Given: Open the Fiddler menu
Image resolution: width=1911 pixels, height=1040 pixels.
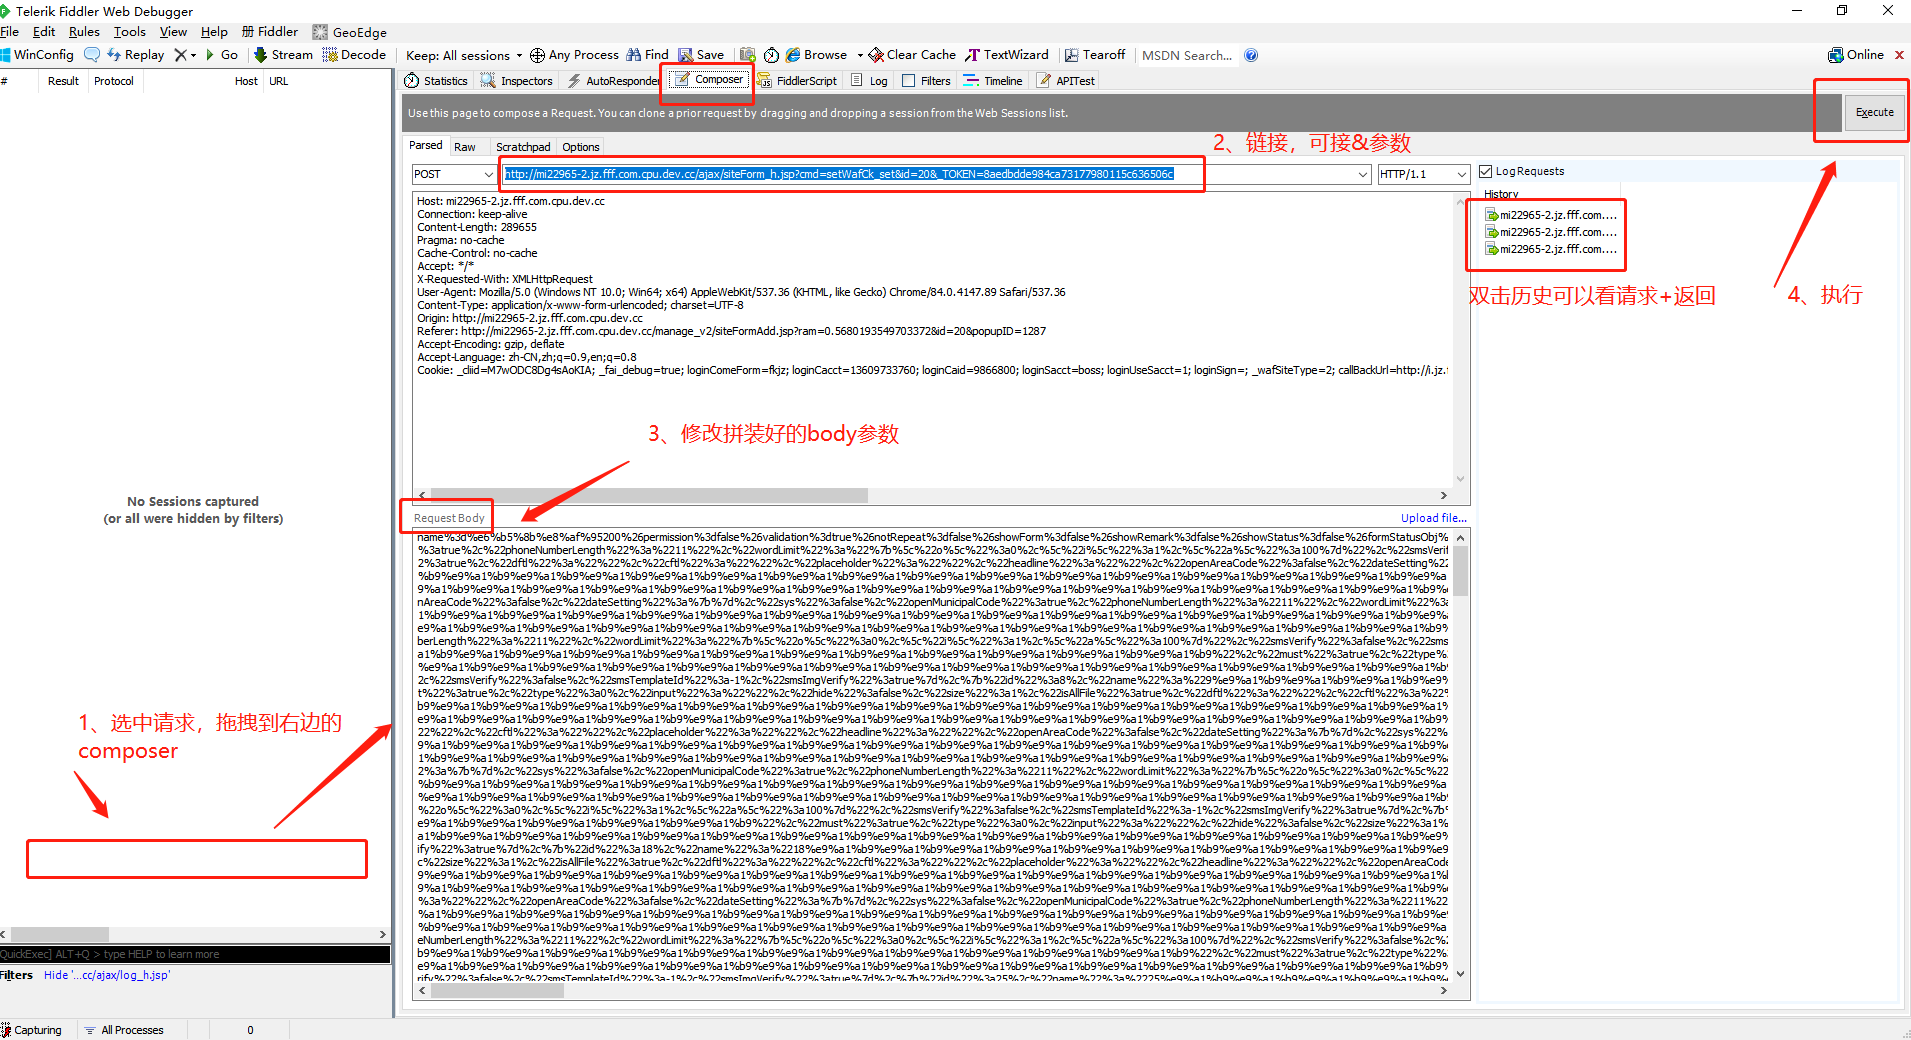Looking at the screenshot, I should (x=270, y=32).
